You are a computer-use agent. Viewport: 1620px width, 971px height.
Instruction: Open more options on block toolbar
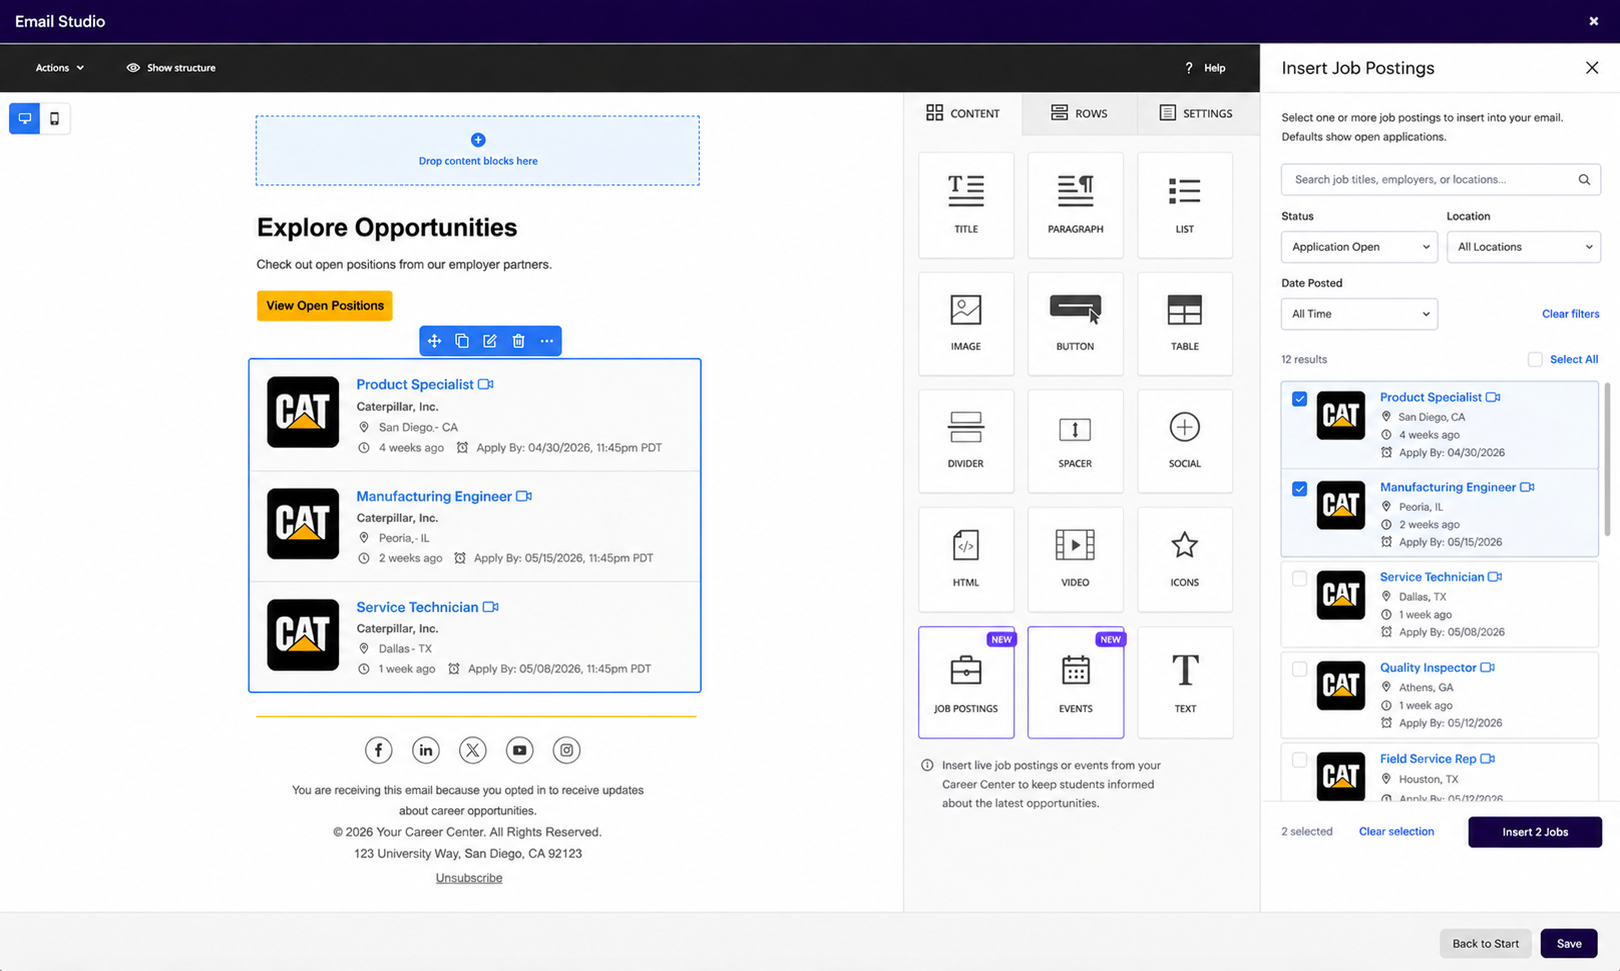[547, 341]
